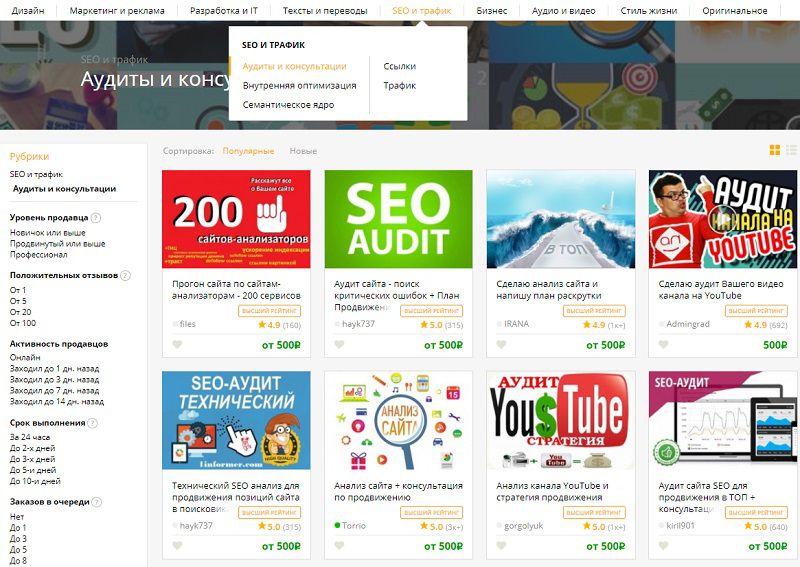Filter sellers by Профессионал
Screen dimensions: 800x567
38,255
